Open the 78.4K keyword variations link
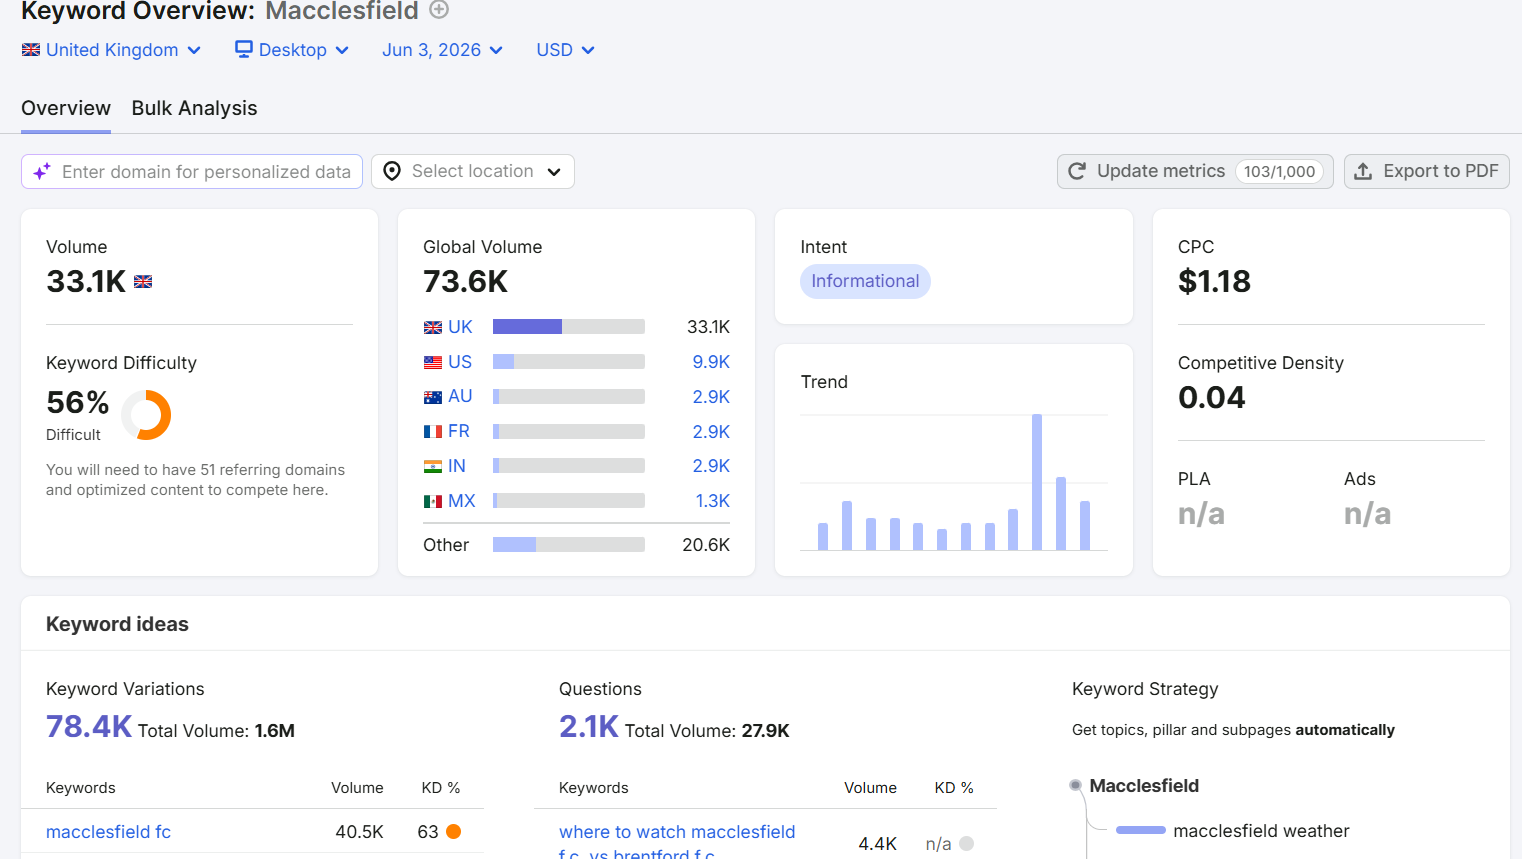 point(89,727)
